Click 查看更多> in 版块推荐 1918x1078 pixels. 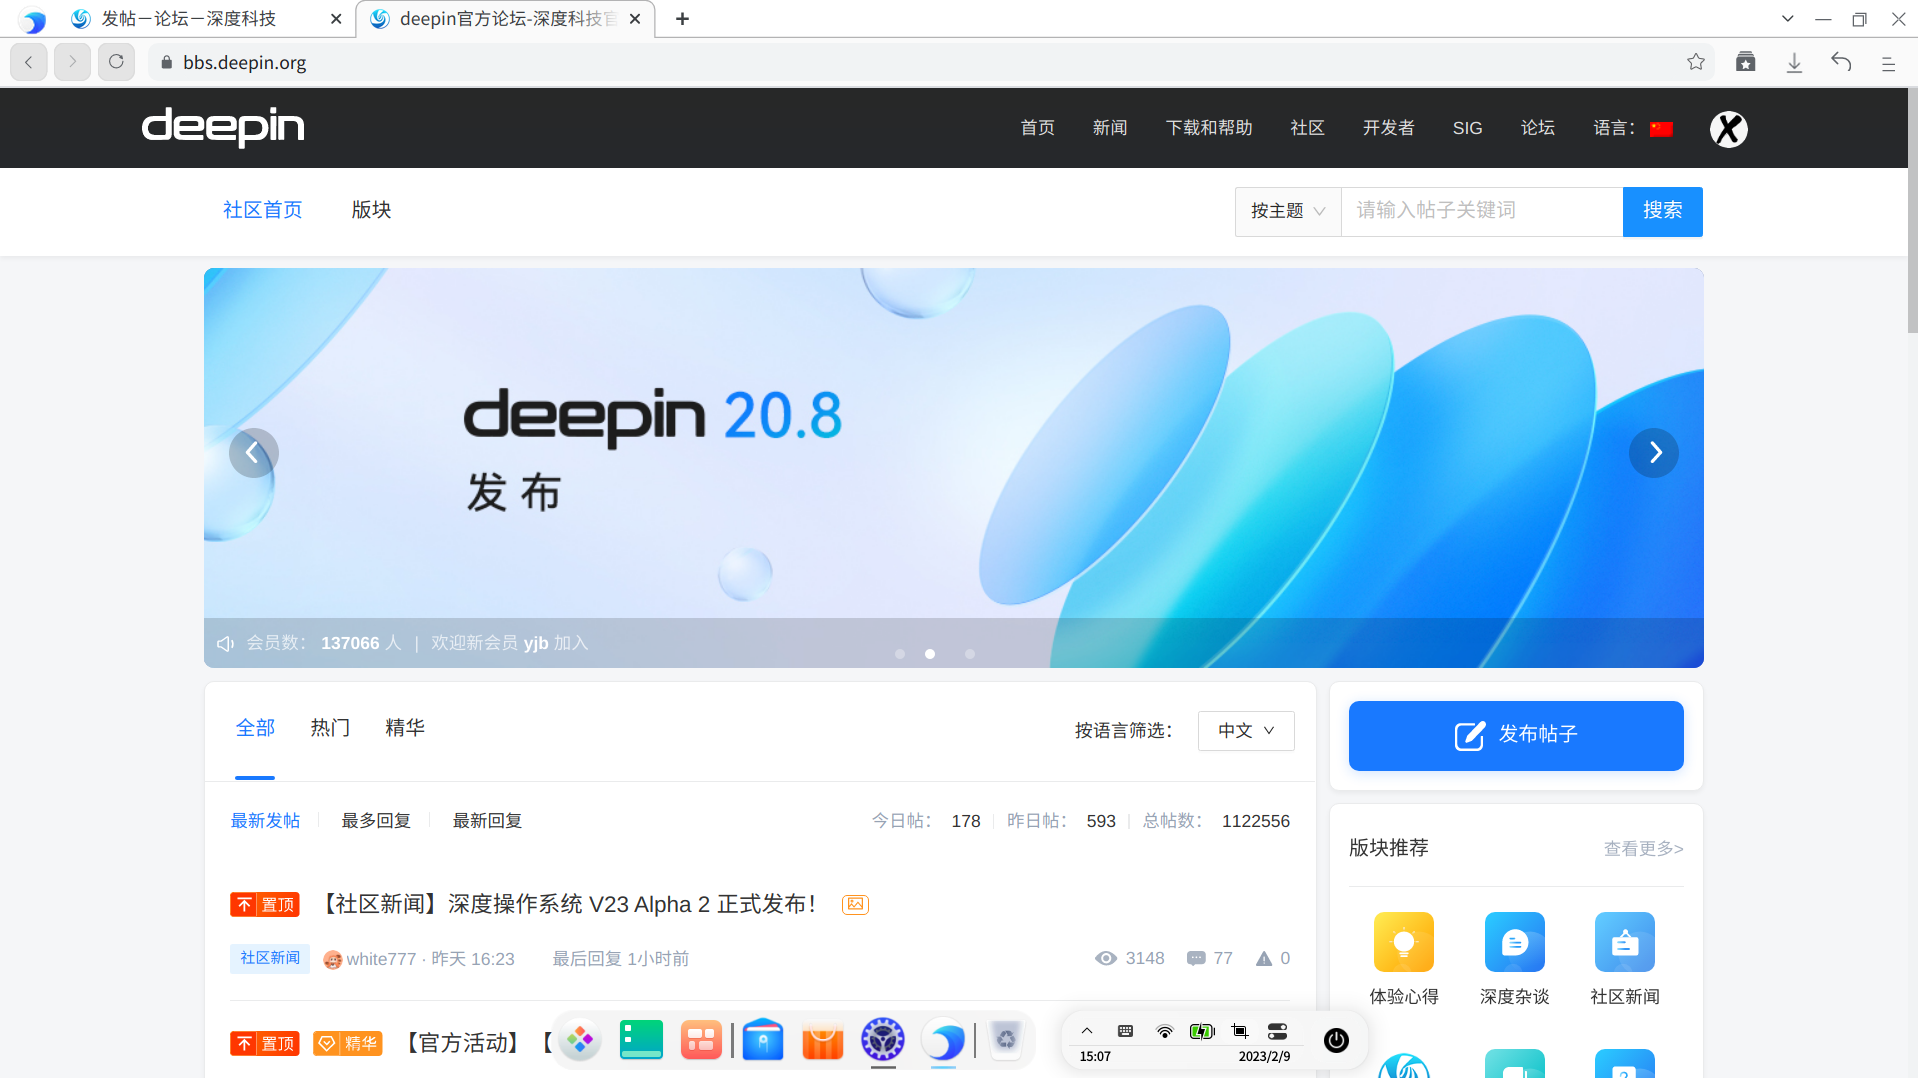pyautogui.click(x=1643, y=849)
